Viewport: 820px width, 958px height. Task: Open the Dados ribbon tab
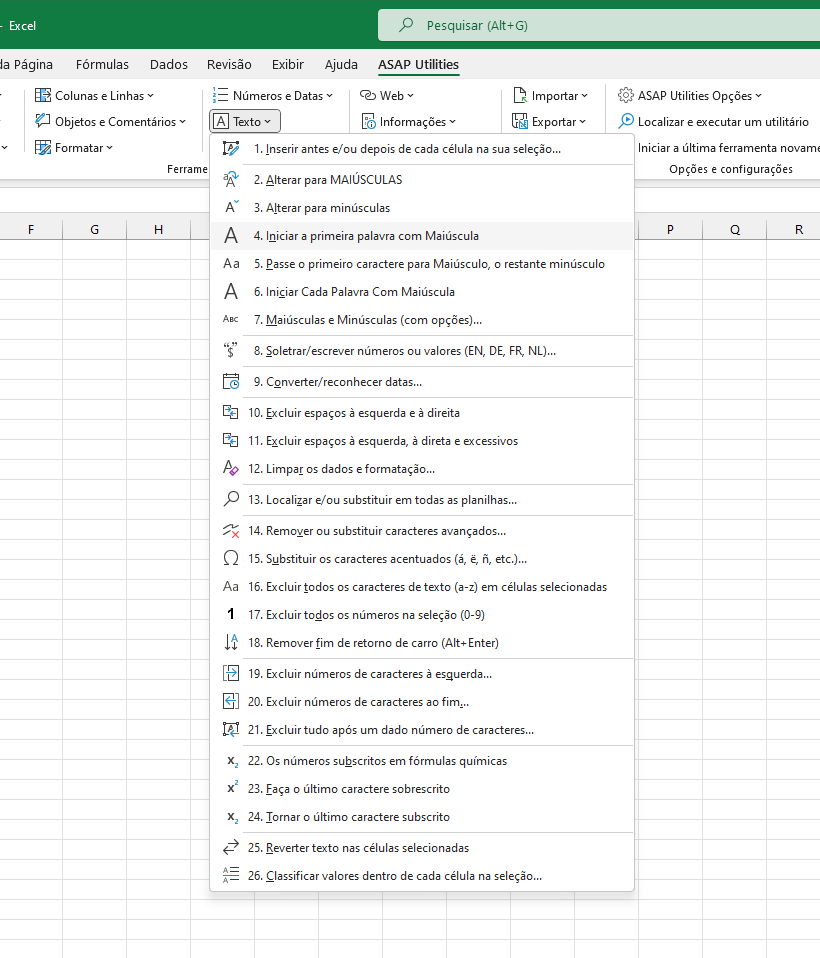tap(169, 64)
